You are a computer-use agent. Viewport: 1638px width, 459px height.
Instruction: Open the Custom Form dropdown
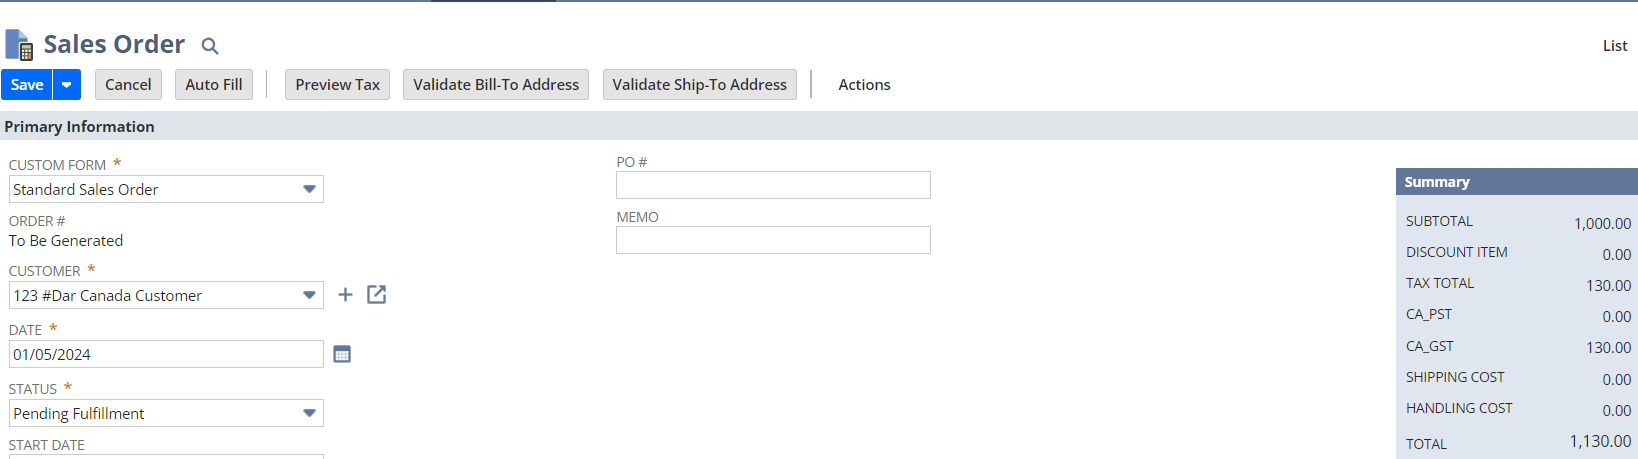pos(166,189)
